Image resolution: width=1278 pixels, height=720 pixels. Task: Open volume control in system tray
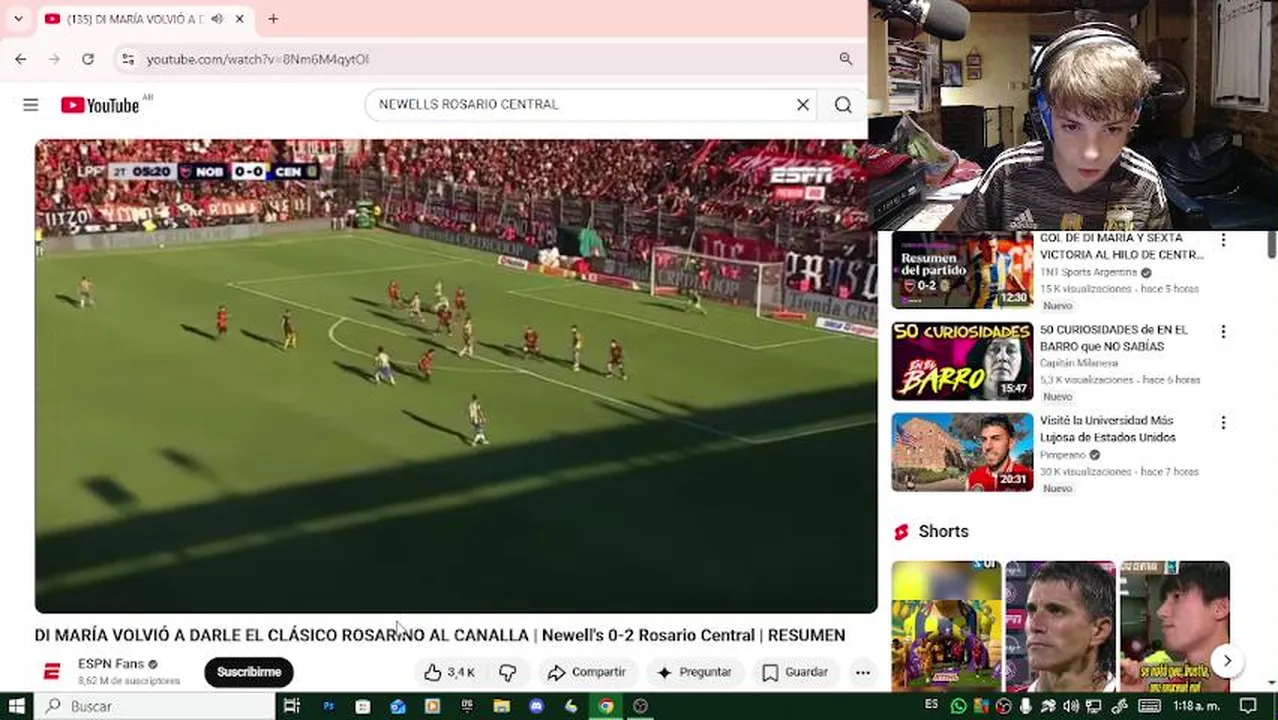tap(1070, 706)
